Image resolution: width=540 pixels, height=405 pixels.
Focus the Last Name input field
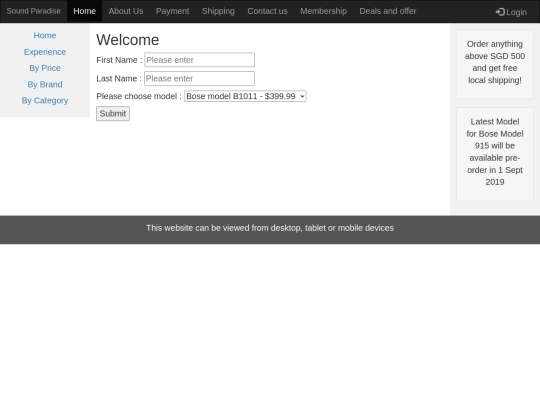click(199, 79)
